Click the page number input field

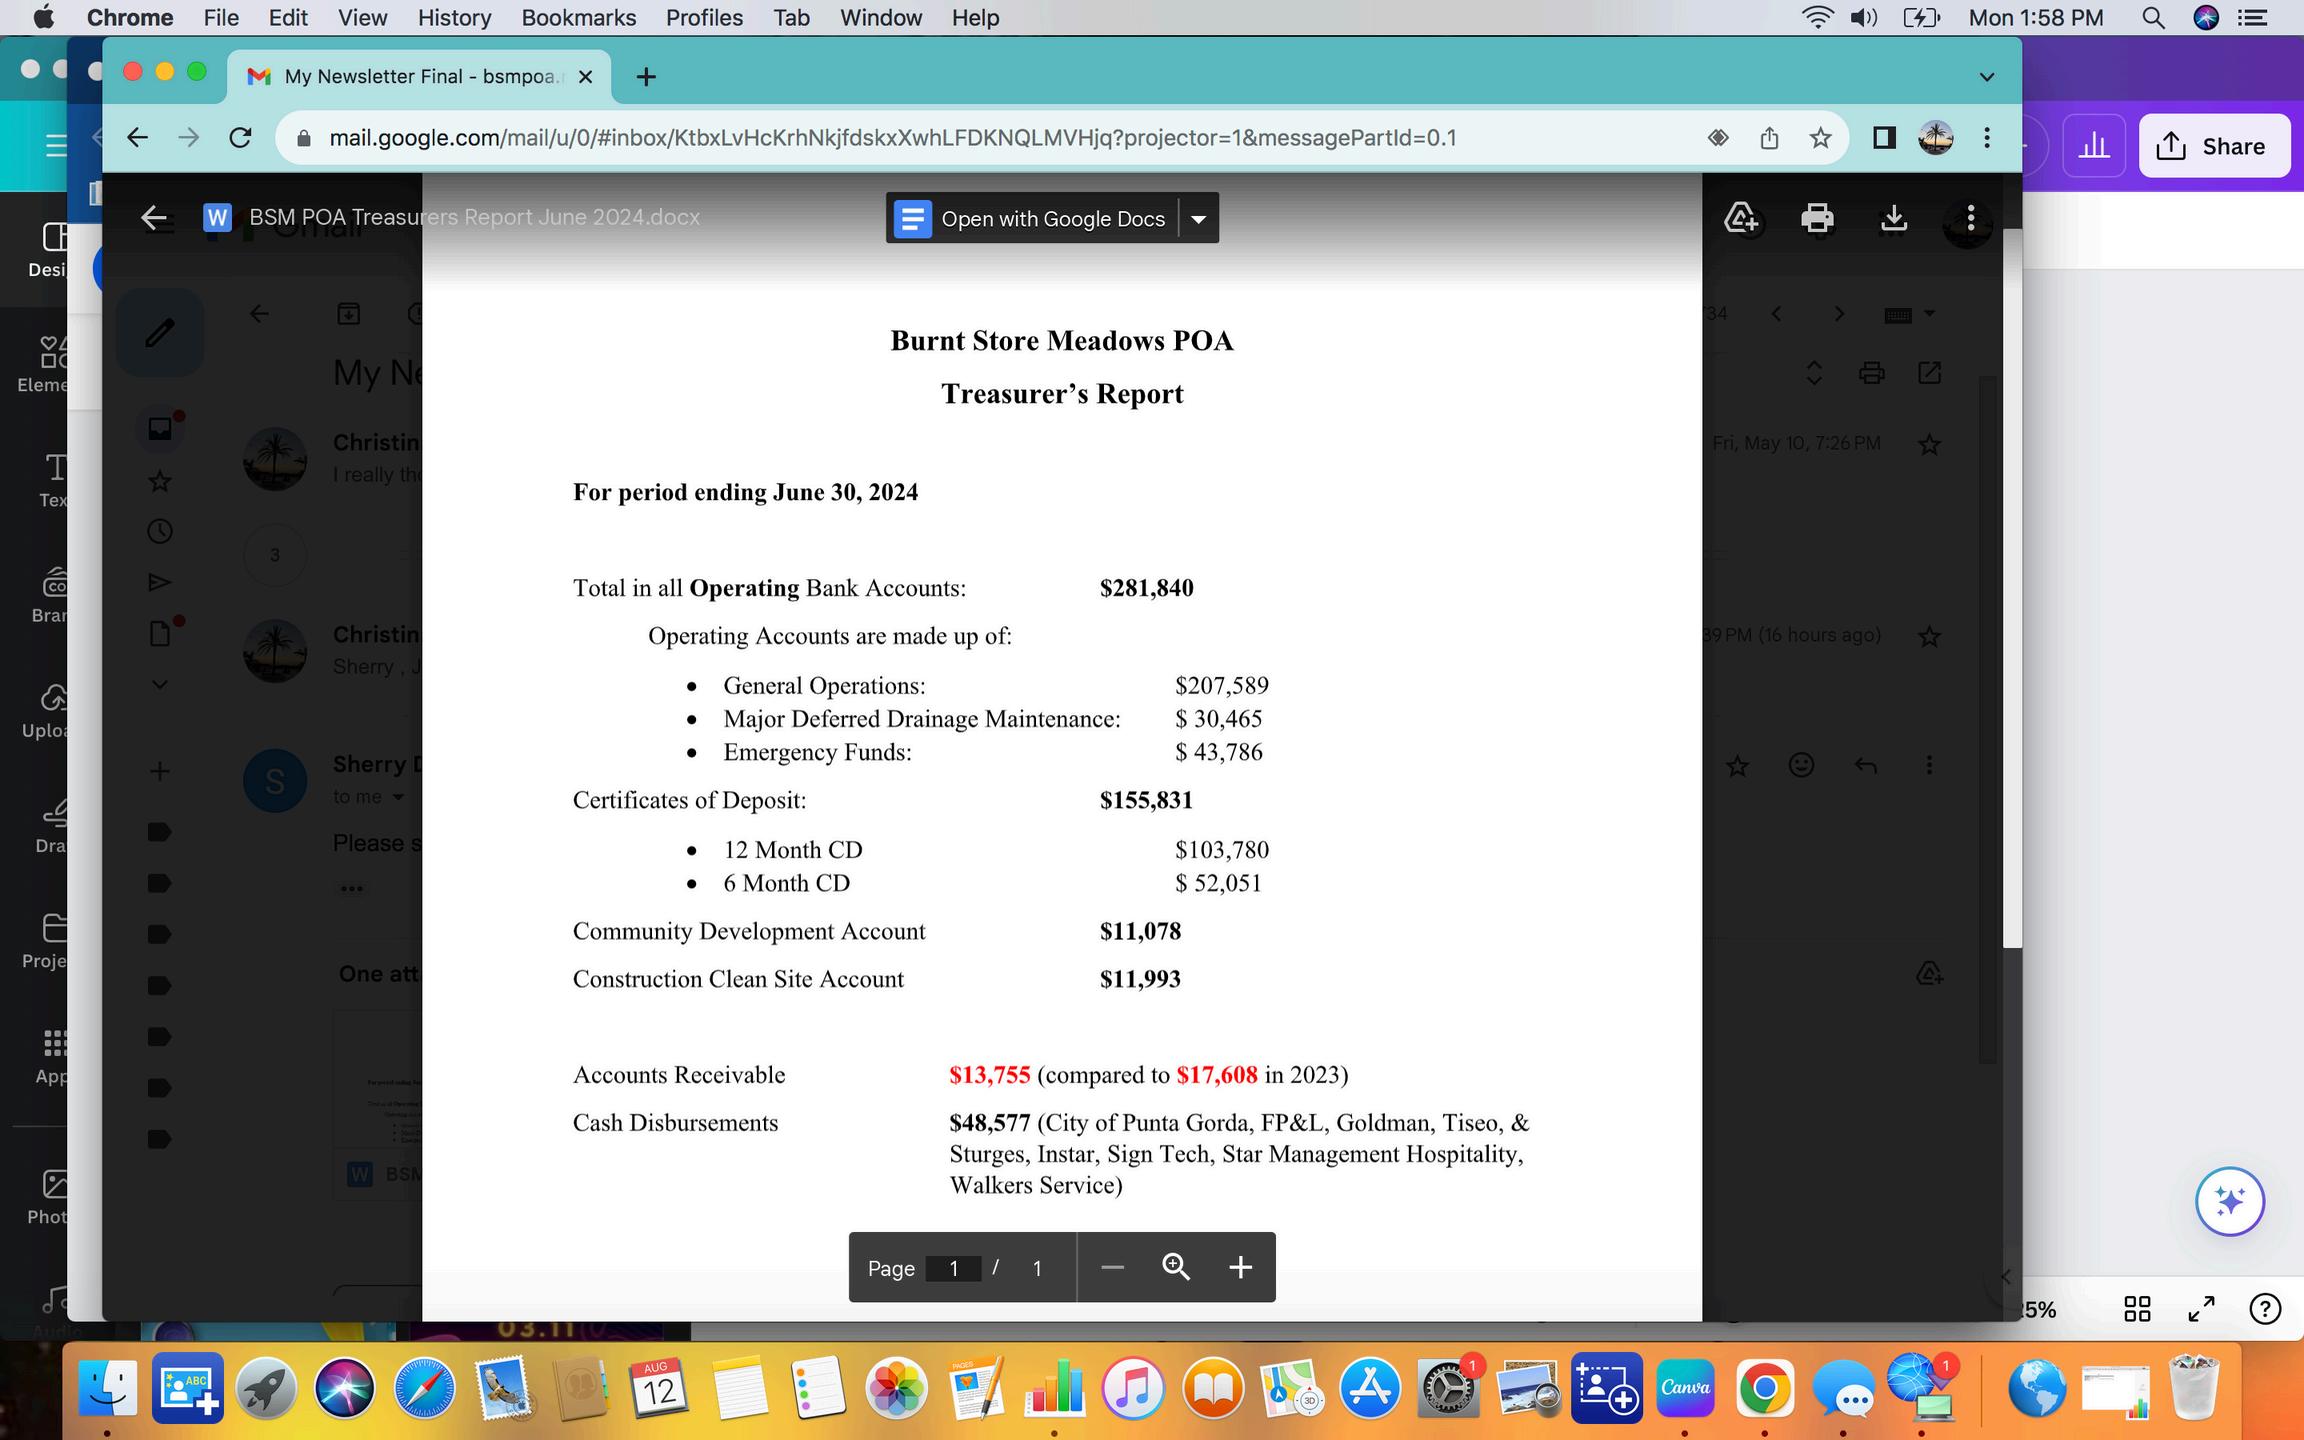[x=953, y=1269]
